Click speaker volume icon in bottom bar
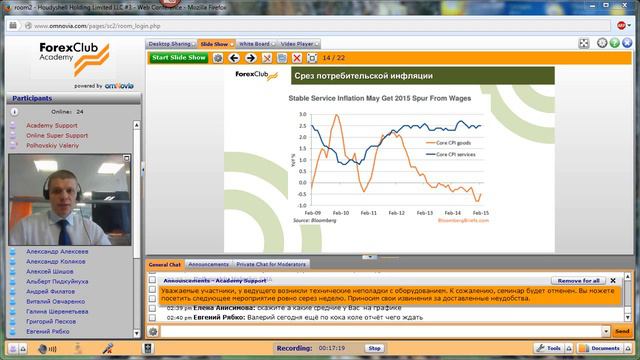This screenshot has width=640, height=360. point(42,349)
